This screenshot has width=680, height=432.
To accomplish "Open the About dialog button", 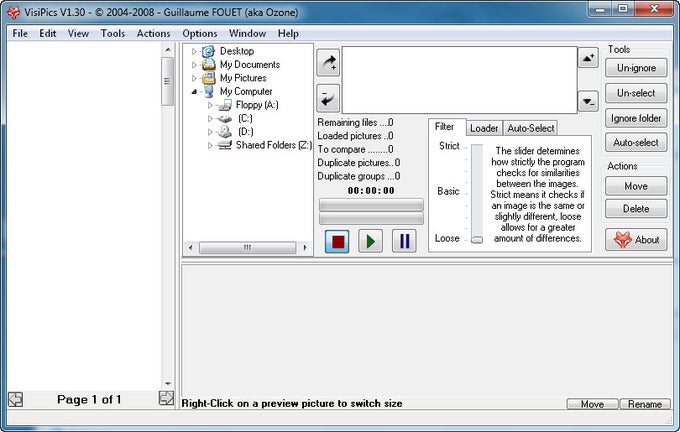I will [x=636, y=240].
